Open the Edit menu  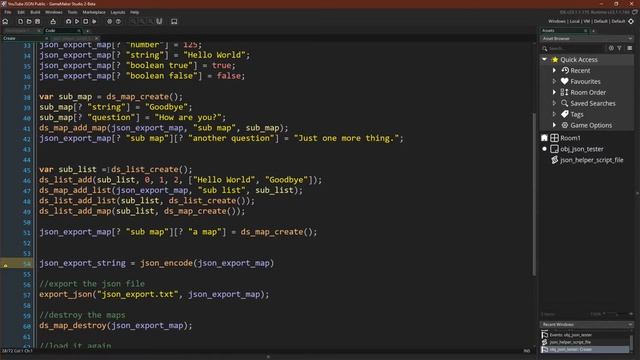coord(21,12)
